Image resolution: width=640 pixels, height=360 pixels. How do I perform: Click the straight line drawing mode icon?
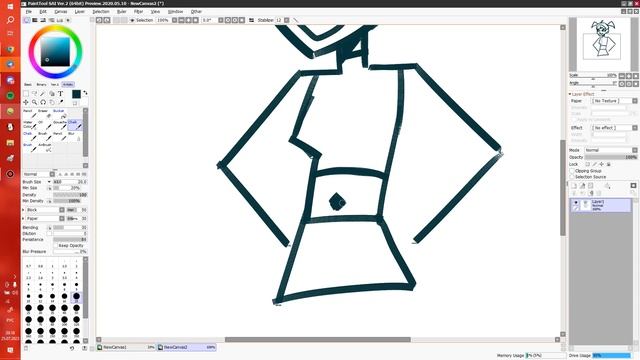[296, 20]
